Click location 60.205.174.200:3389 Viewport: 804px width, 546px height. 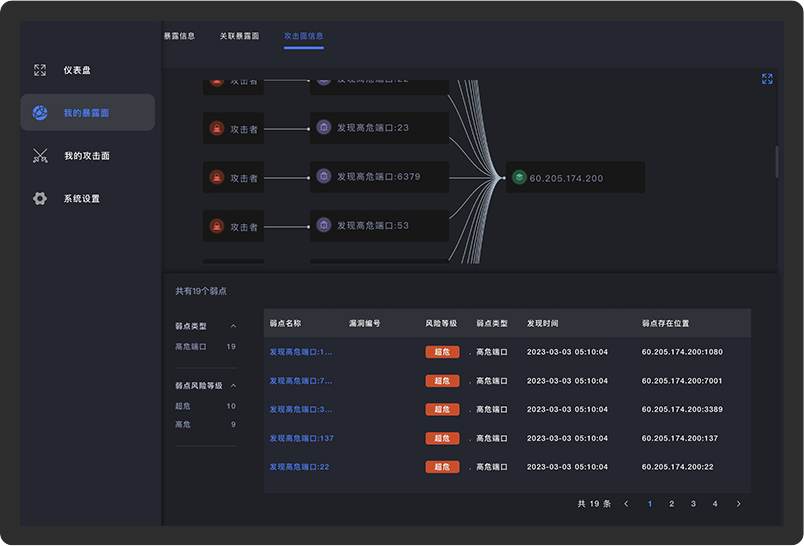(x=682, y=410)
